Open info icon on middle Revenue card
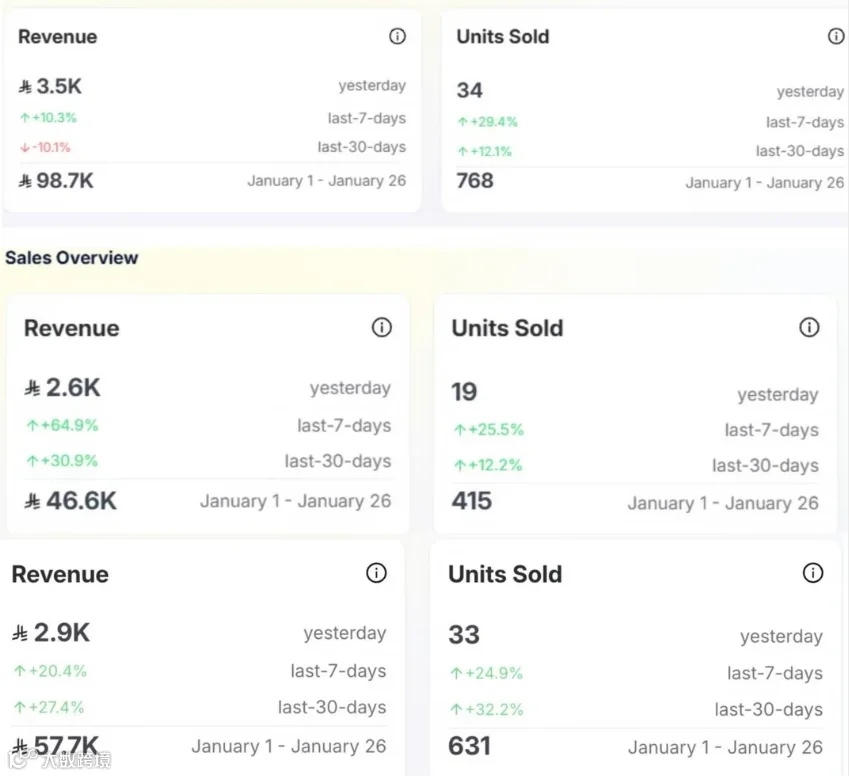This screenshot has height=776, width=849. pos(382,327)
